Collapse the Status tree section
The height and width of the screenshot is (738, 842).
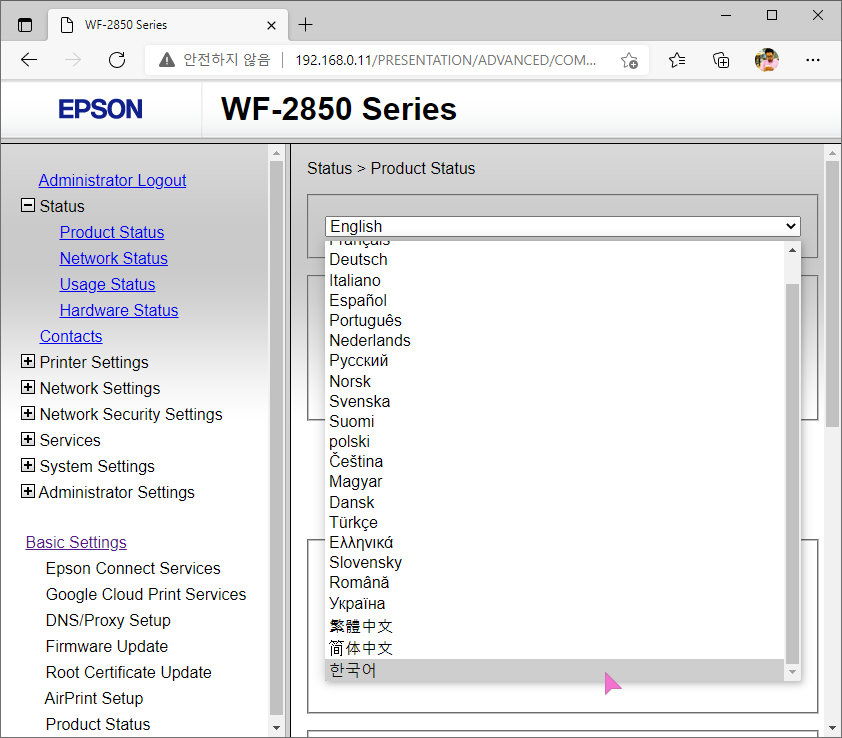pos(28,205)
